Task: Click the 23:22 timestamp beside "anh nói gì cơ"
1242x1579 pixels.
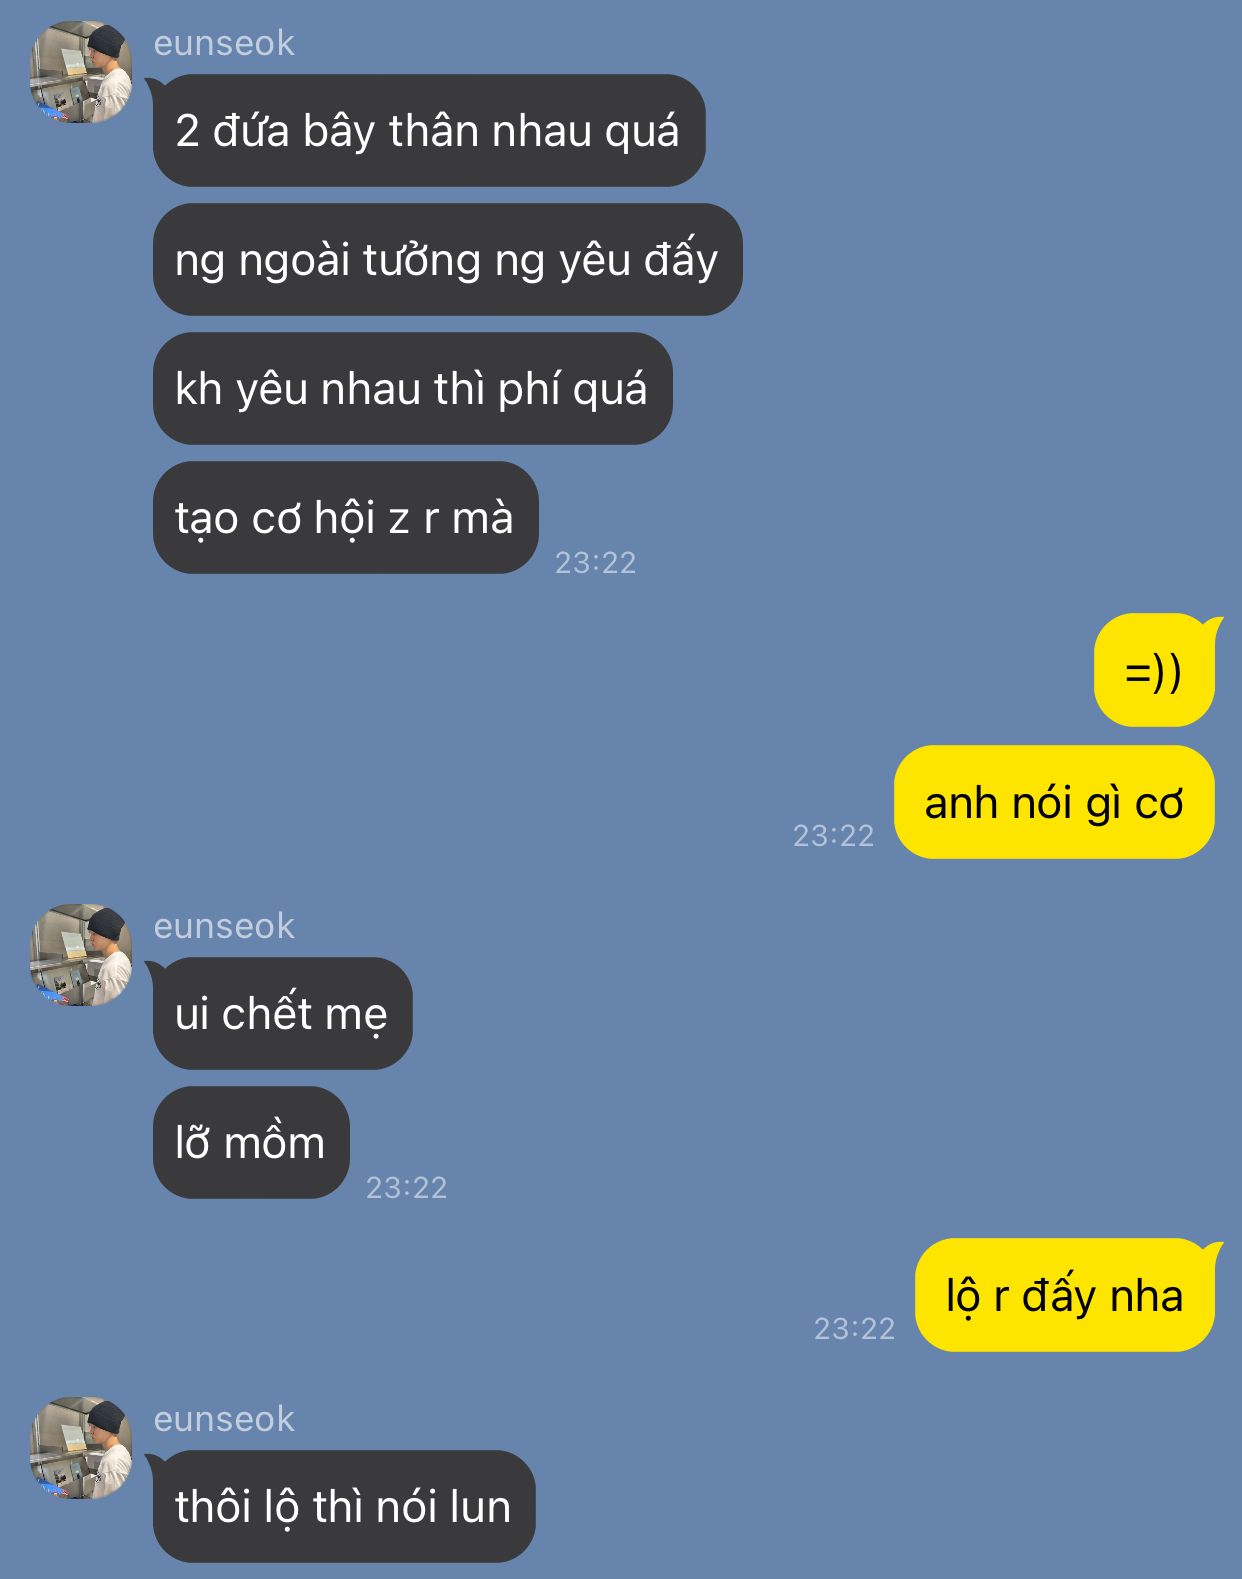Action: click(833, 835)
